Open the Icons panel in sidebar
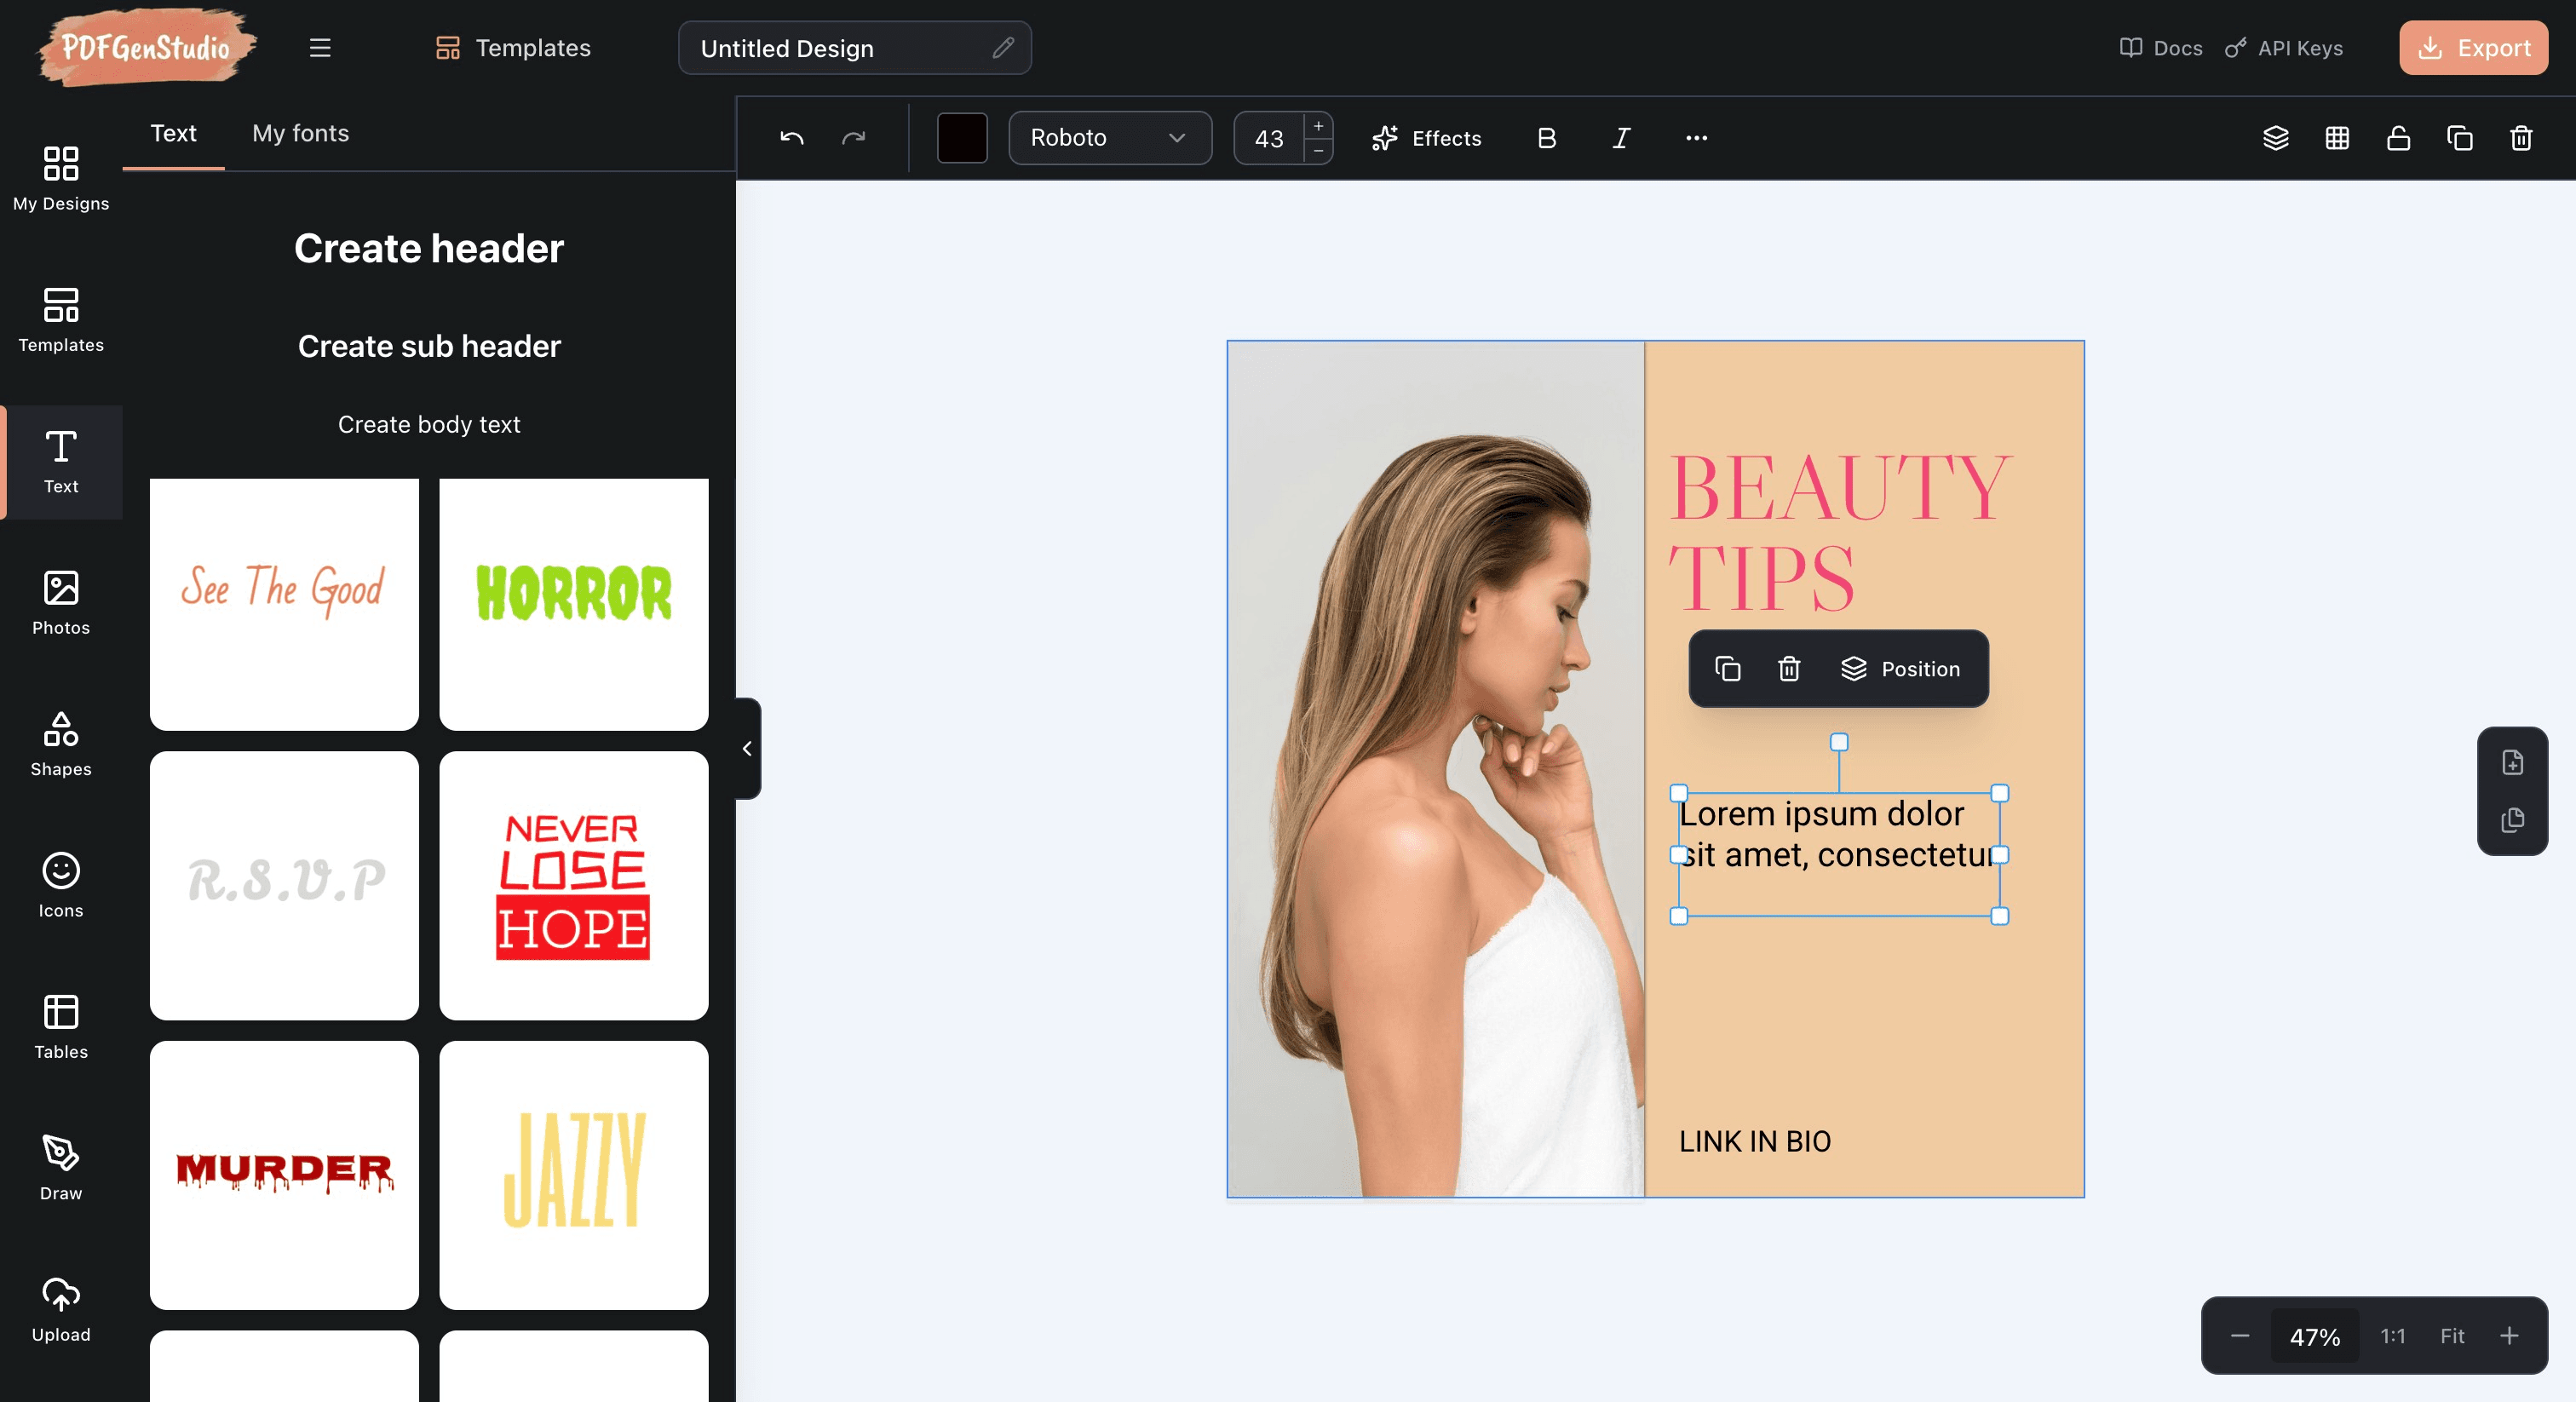 click(x=61, y=885)
